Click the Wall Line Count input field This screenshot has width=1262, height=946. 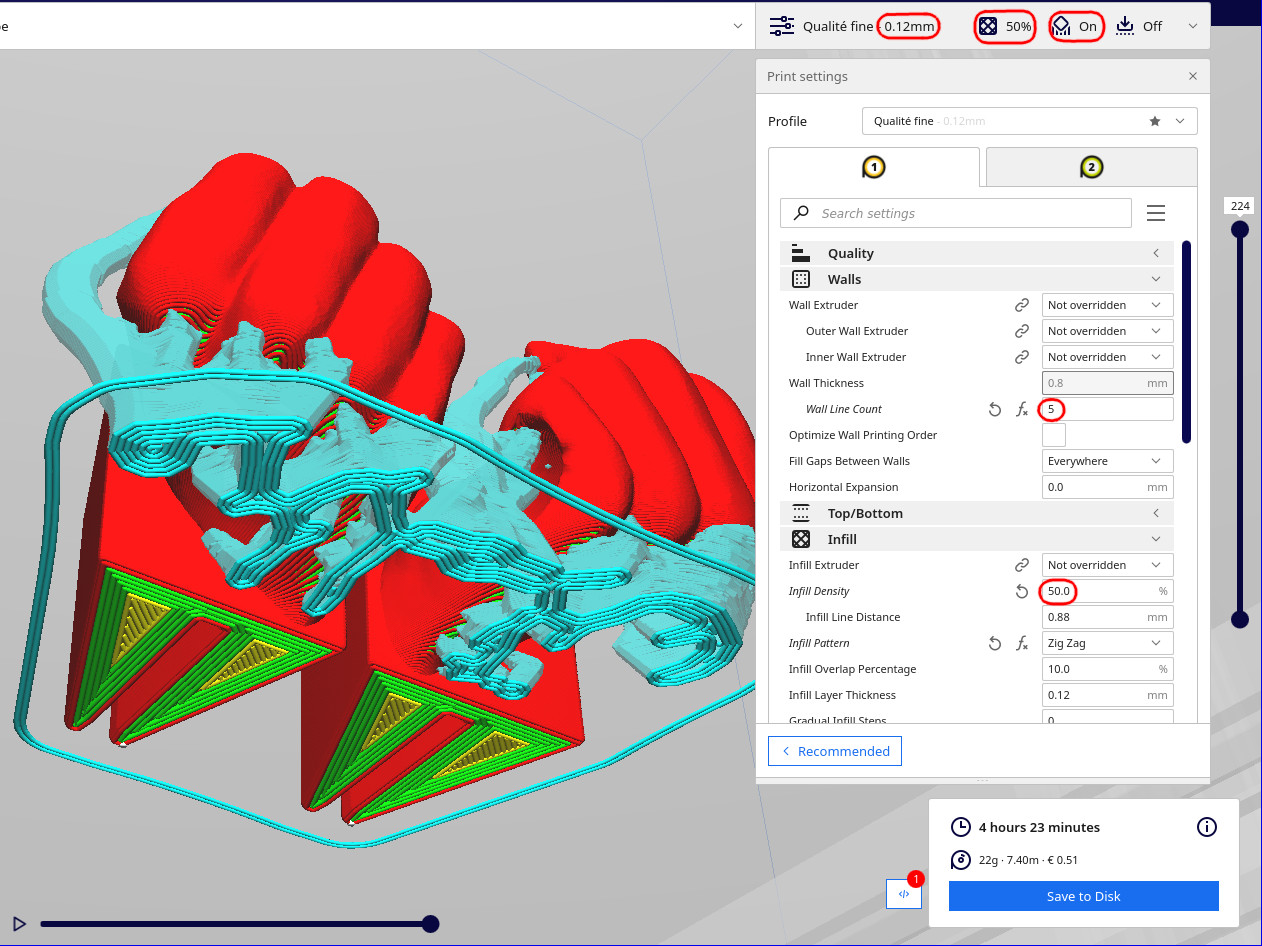point(1107,409)
